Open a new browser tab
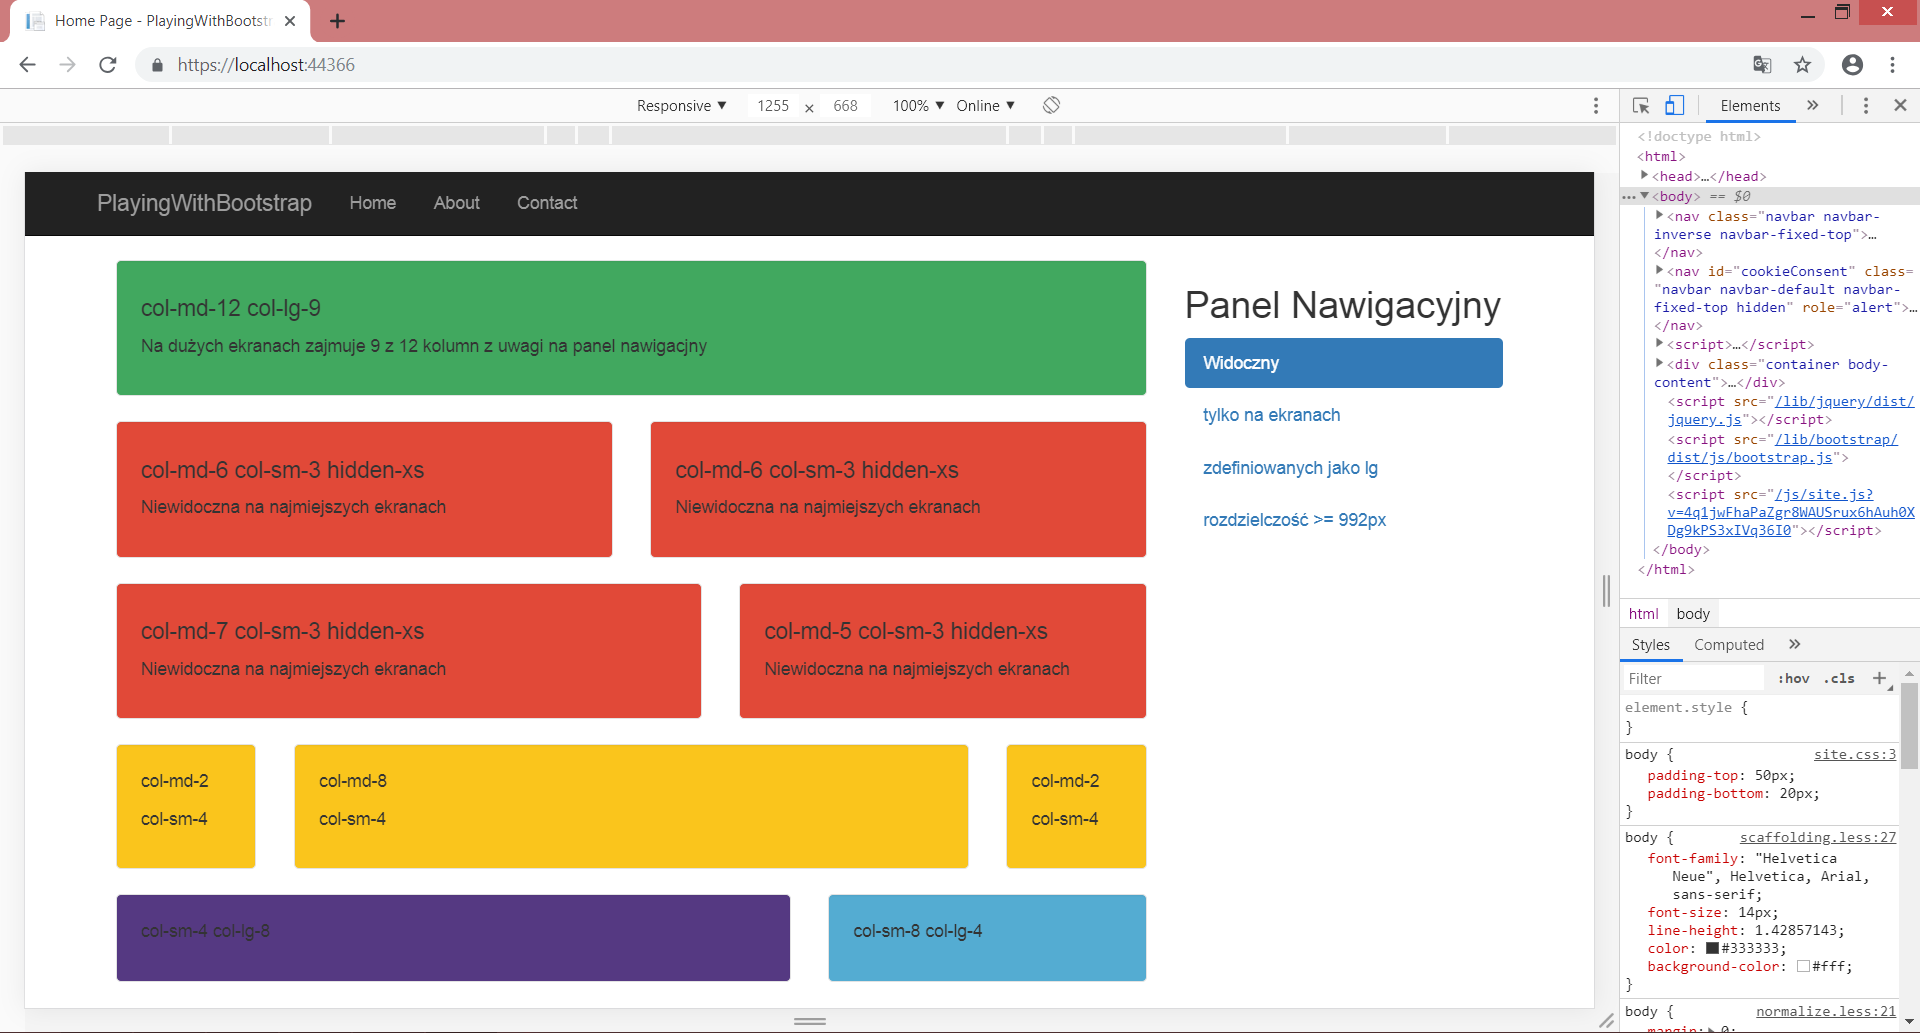 337,21
